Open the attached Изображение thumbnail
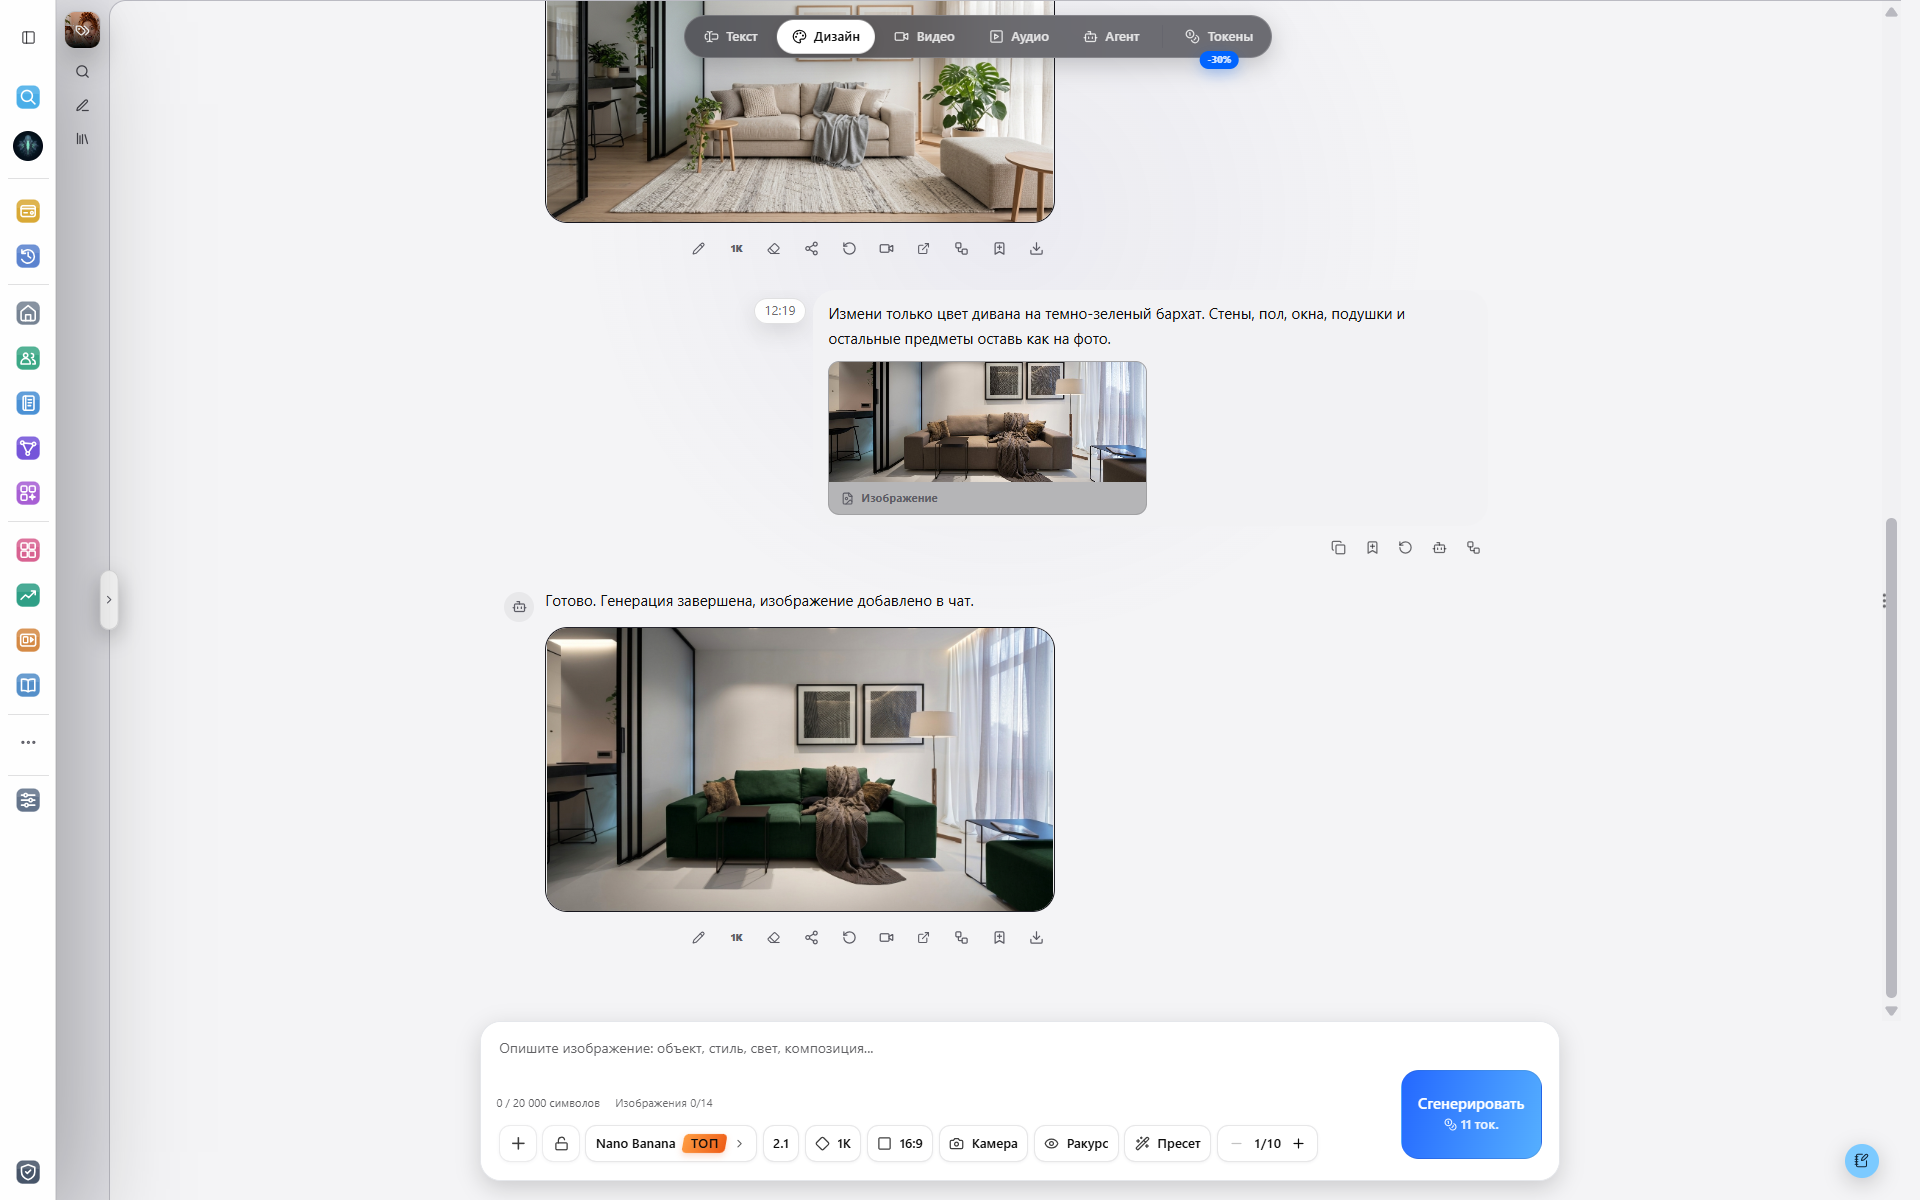Image resolution: width=1920 pixels, height=1200 pixels. coord(987,438)
